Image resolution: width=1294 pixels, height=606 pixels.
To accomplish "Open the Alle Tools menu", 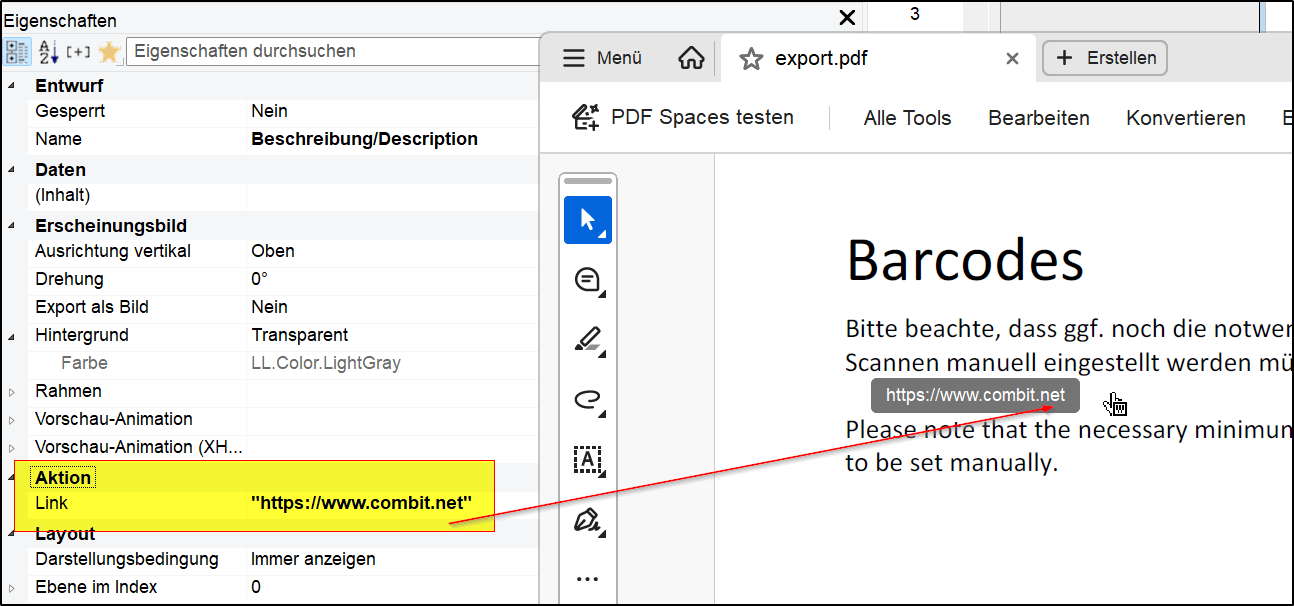I will [907, 118].
